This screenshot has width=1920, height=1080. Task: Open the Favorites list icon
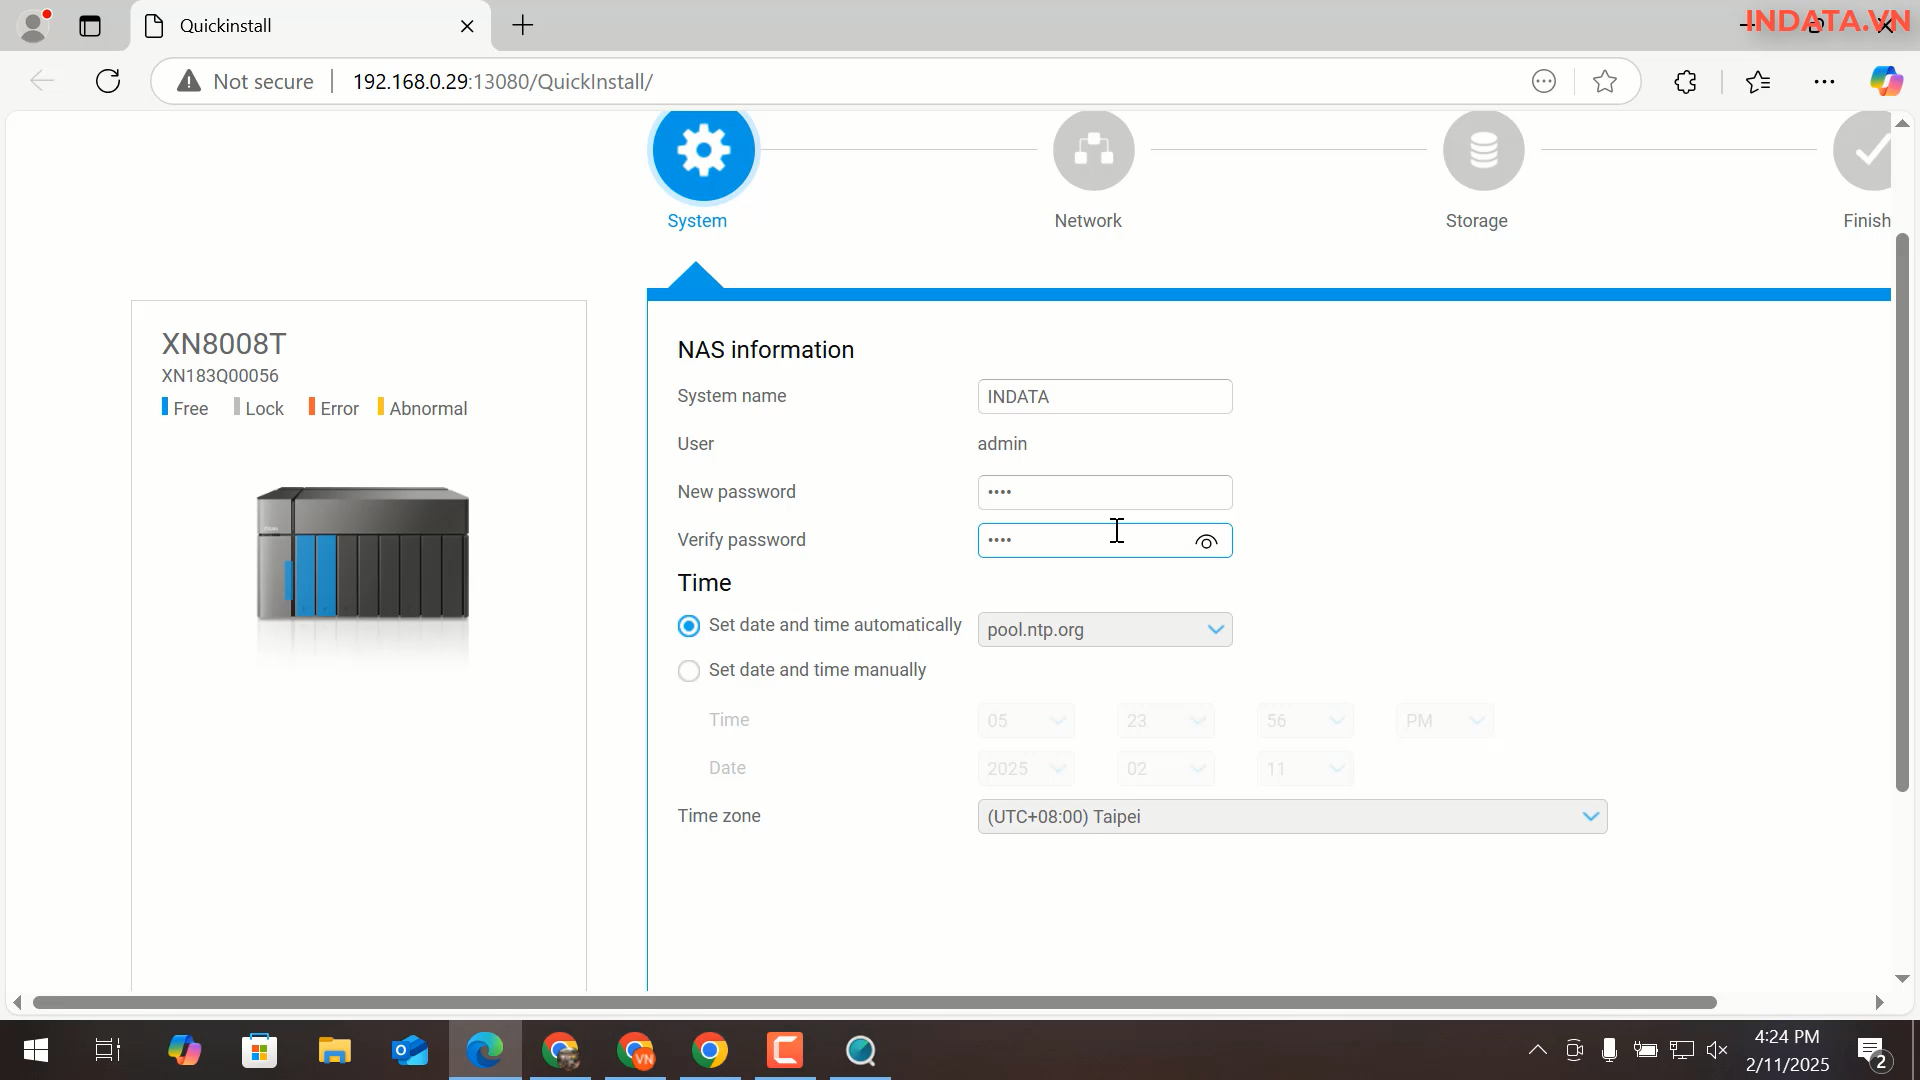(1758, 82)
